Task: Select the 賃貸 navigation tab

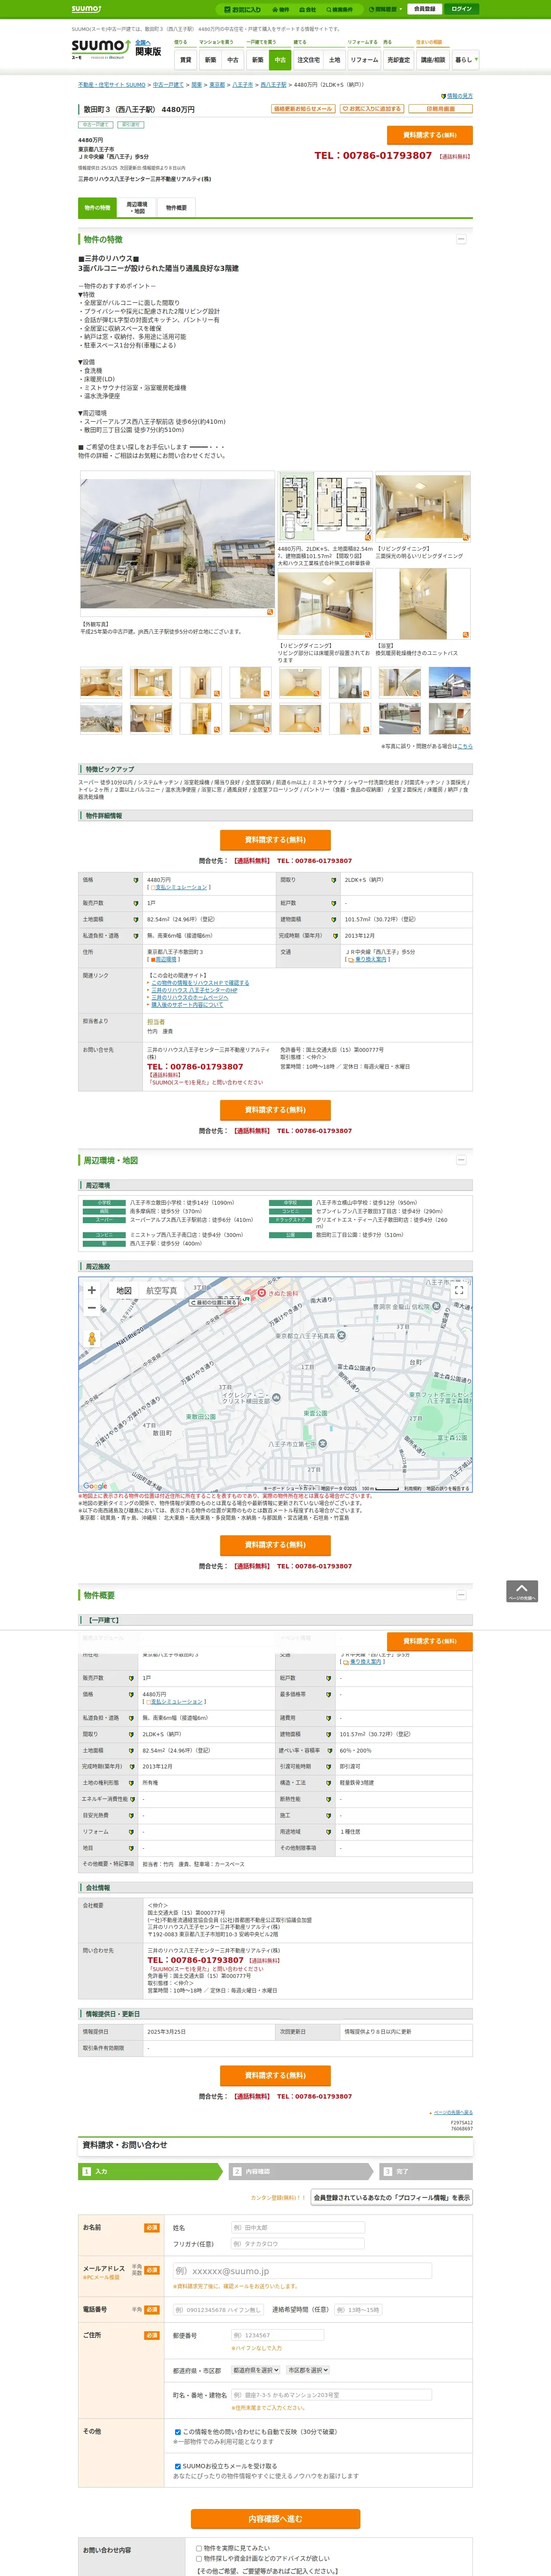Action: (x=186, y=60)
